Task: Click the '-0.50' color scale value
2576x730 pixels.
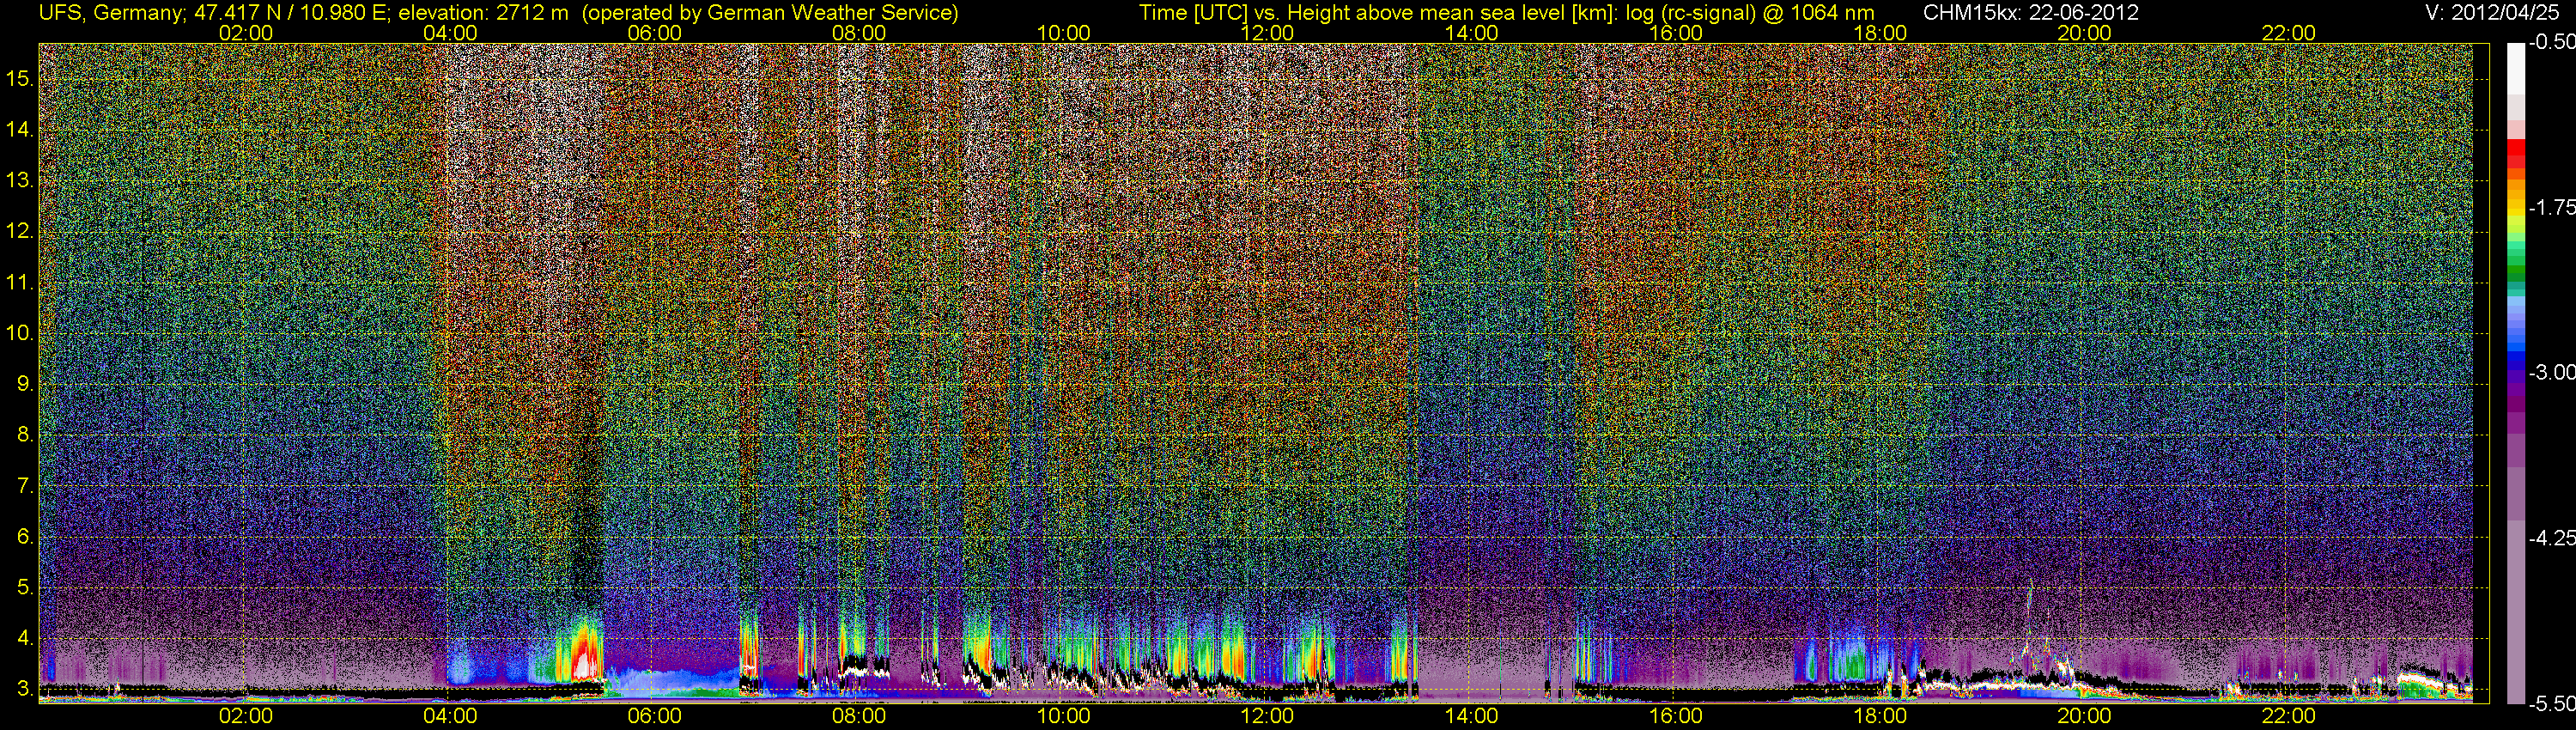Action: 2551,42
